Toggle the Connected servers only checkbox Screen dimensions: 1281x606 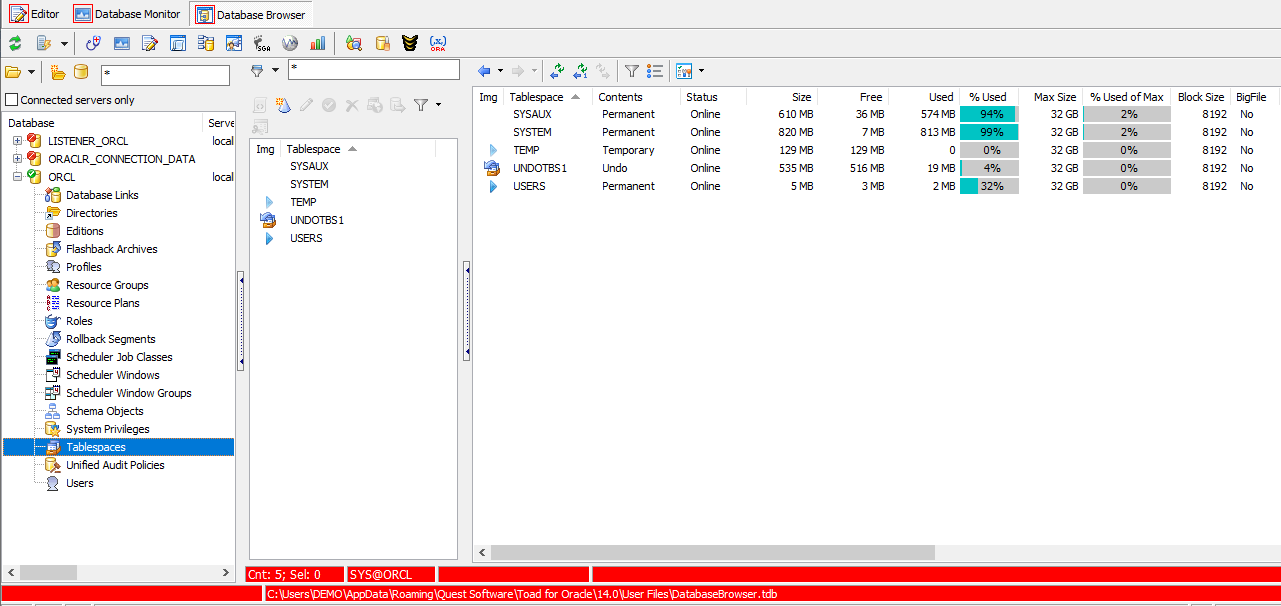tap(12, 100)
